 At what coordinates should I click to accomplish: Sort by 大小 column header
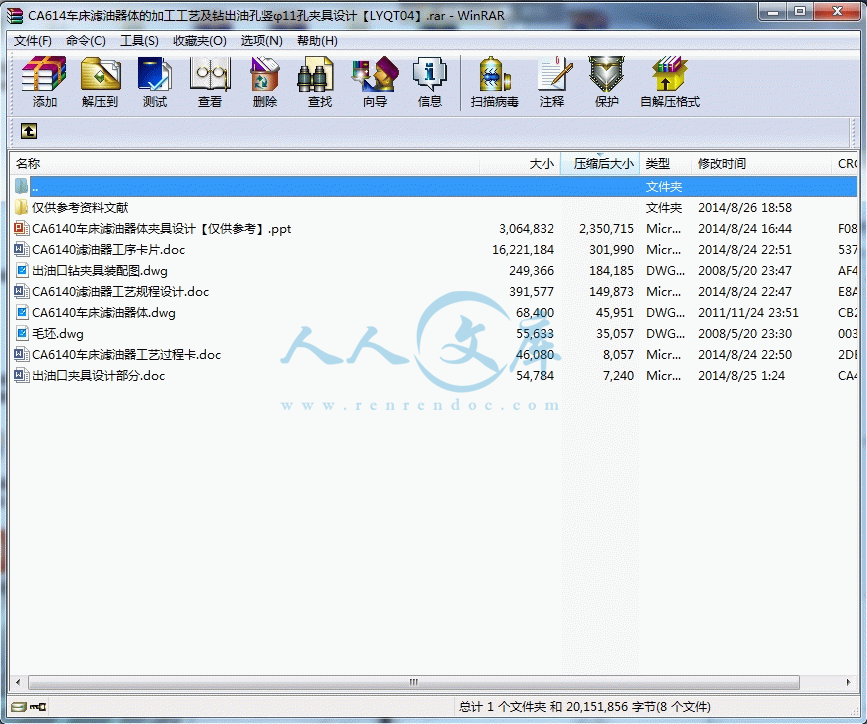tap(520, 164)
